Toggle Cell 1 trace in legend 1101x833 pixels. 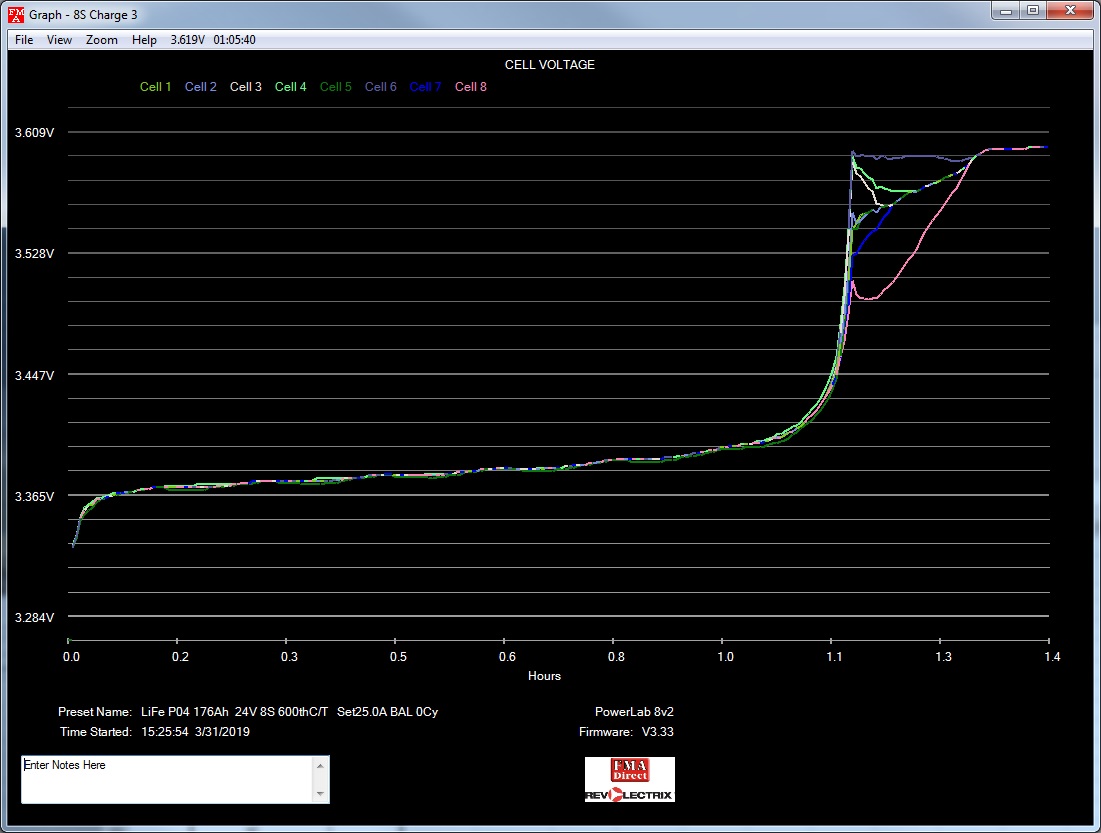tap(155, 87)
